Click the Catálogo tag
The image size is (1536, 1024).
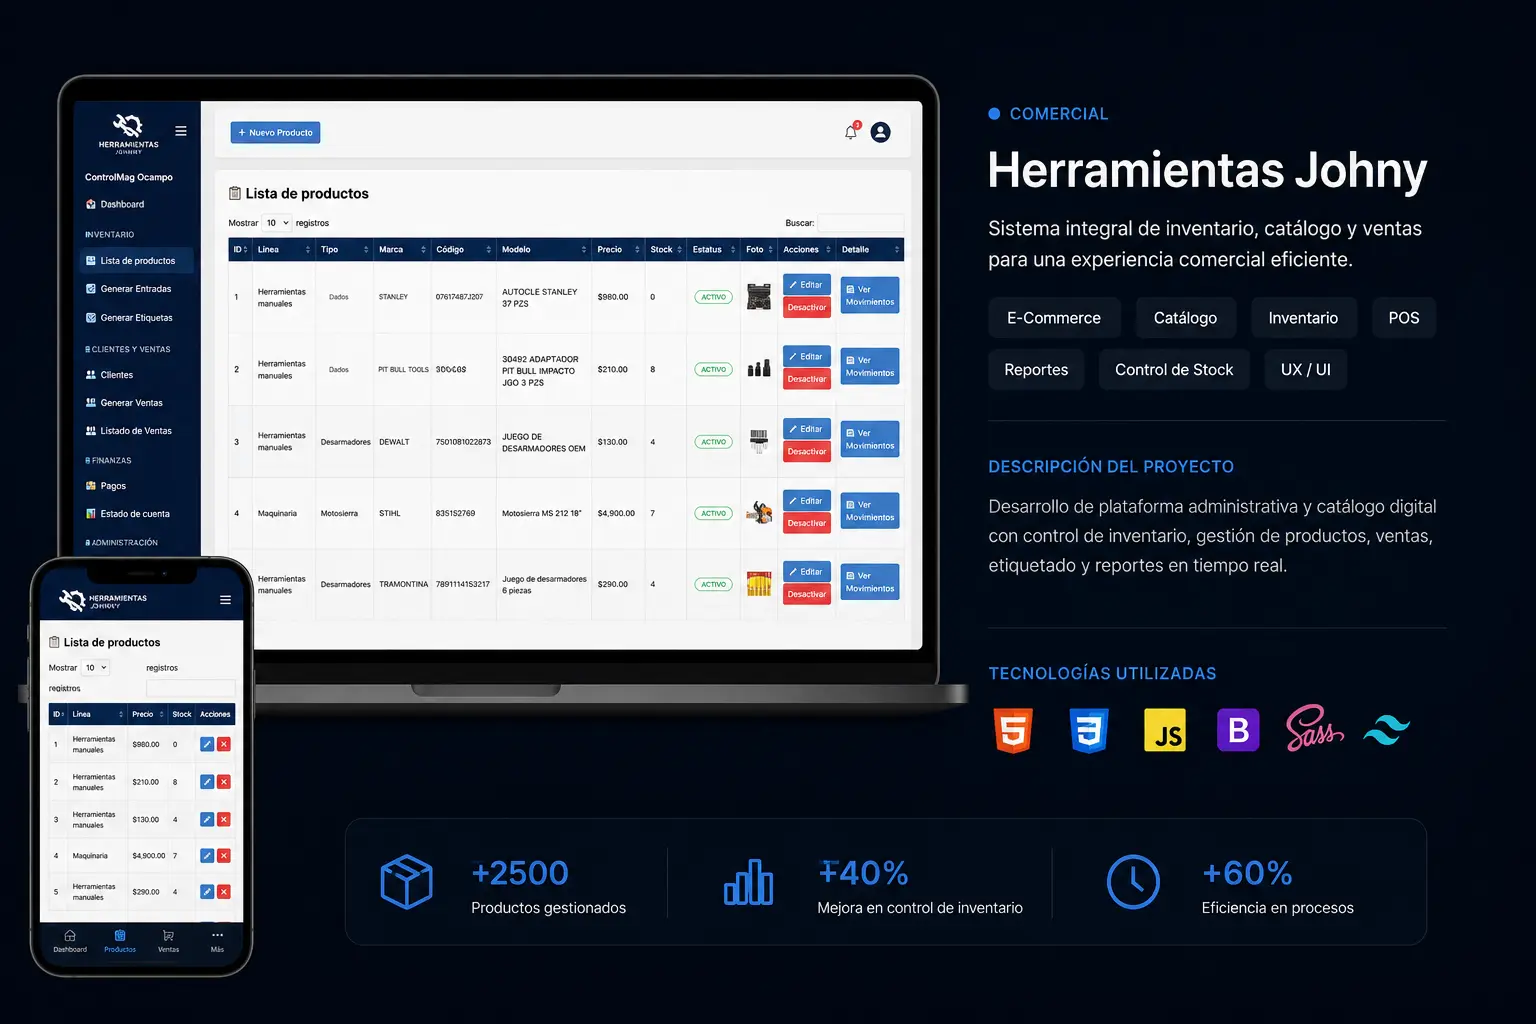1185,318
